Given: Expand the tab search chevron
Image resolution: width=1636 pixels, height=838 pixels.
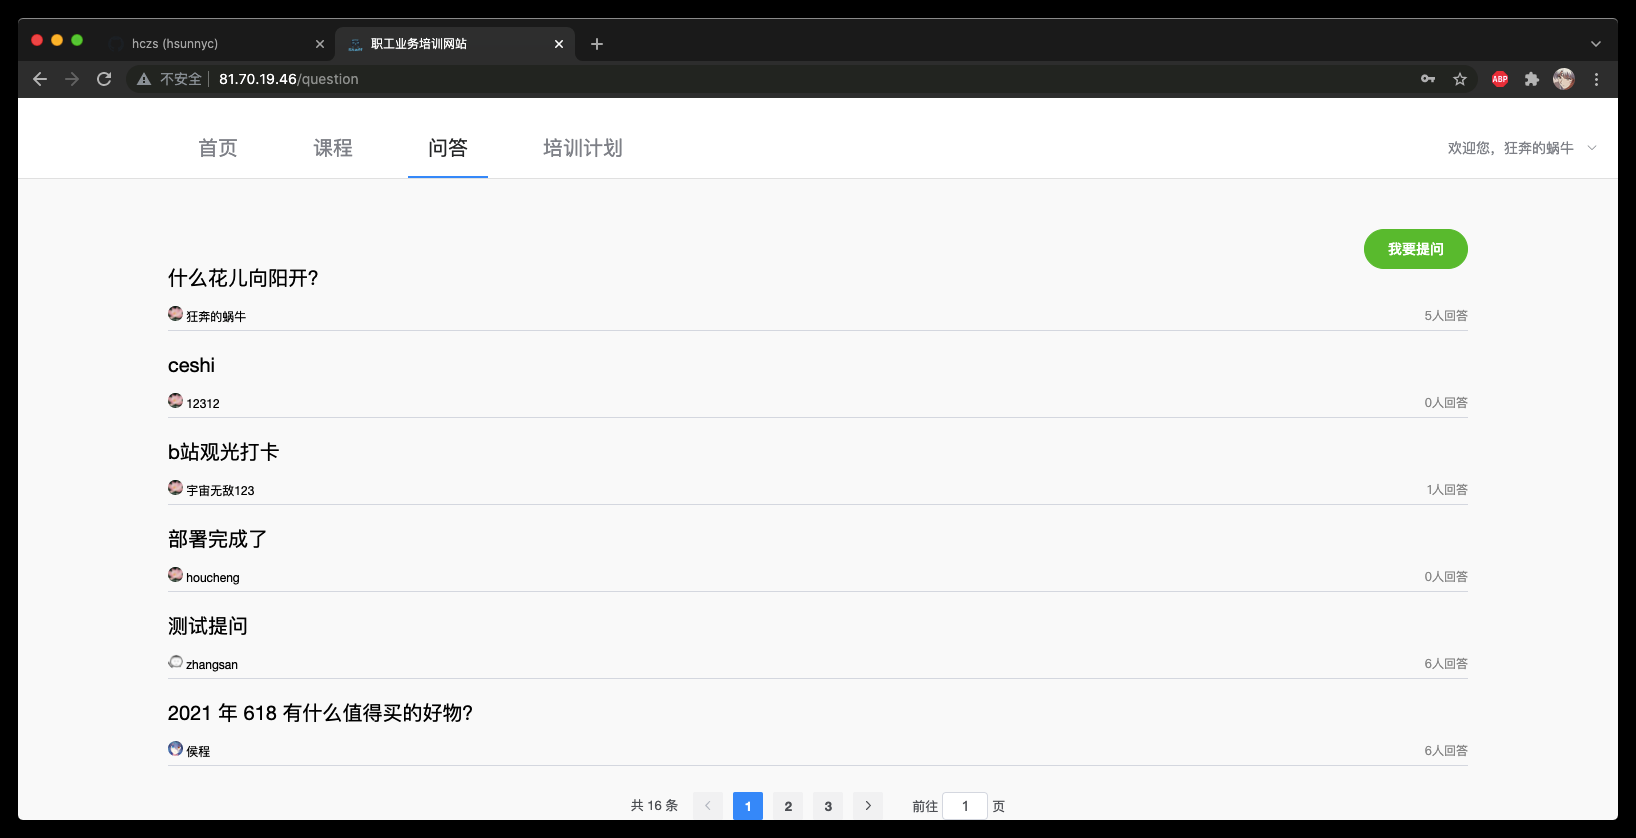Looking at the screenshot, I should pos(1596,44).
